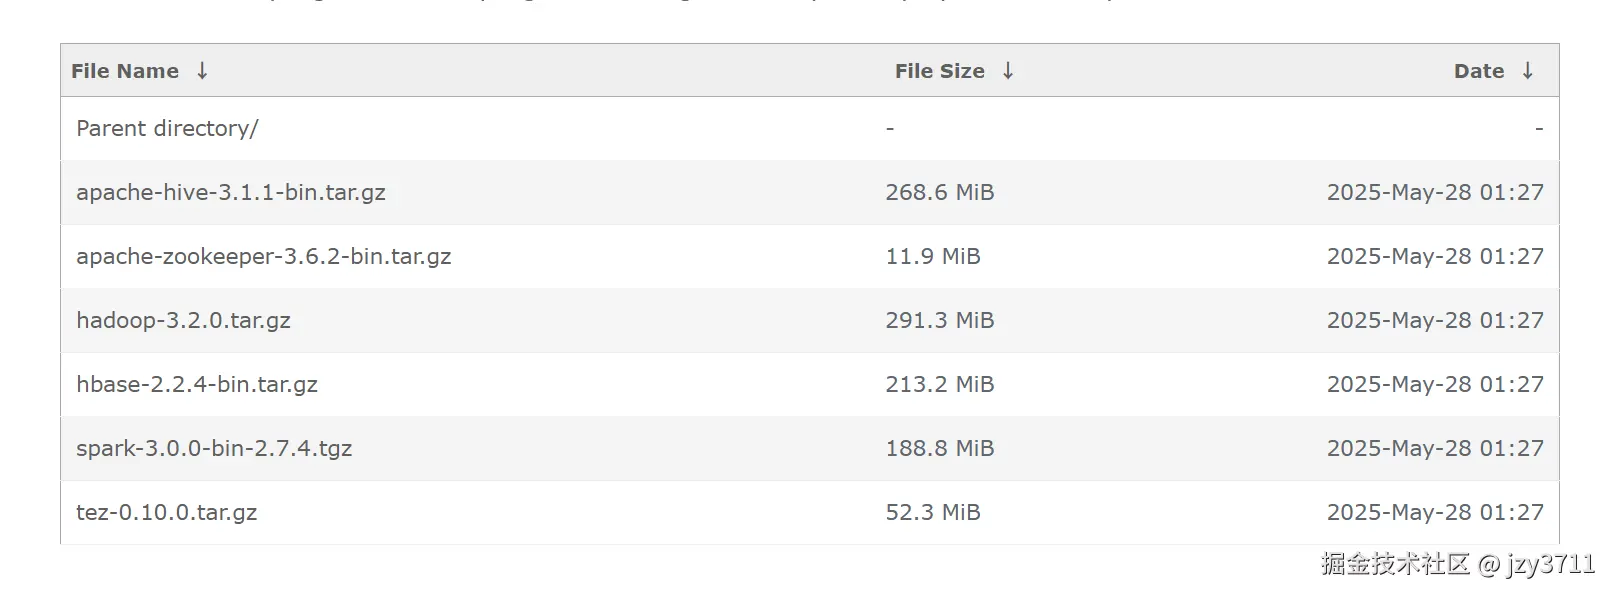Open the Parent directory link
1614x597 pixels.
pyautogui.click(x=167, y=129)
